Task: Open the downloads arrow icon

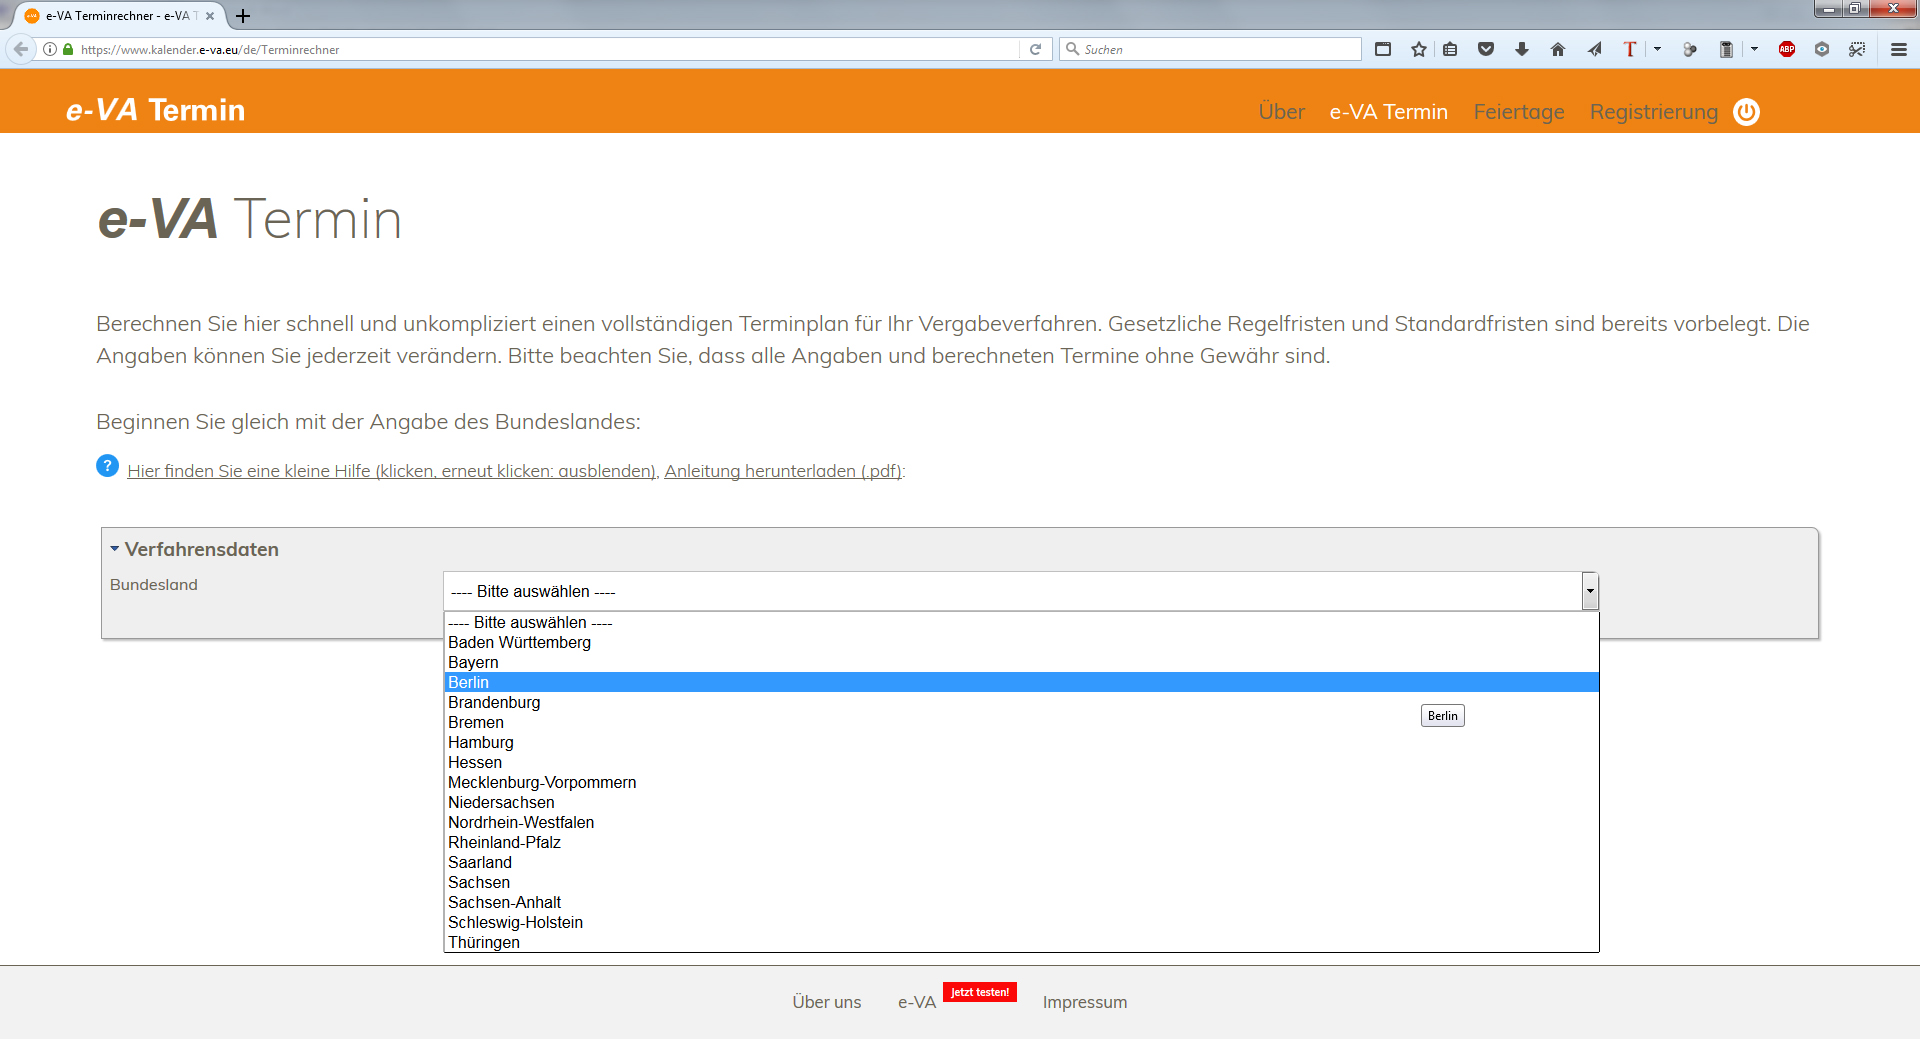Action: [x=1522, y=49]
